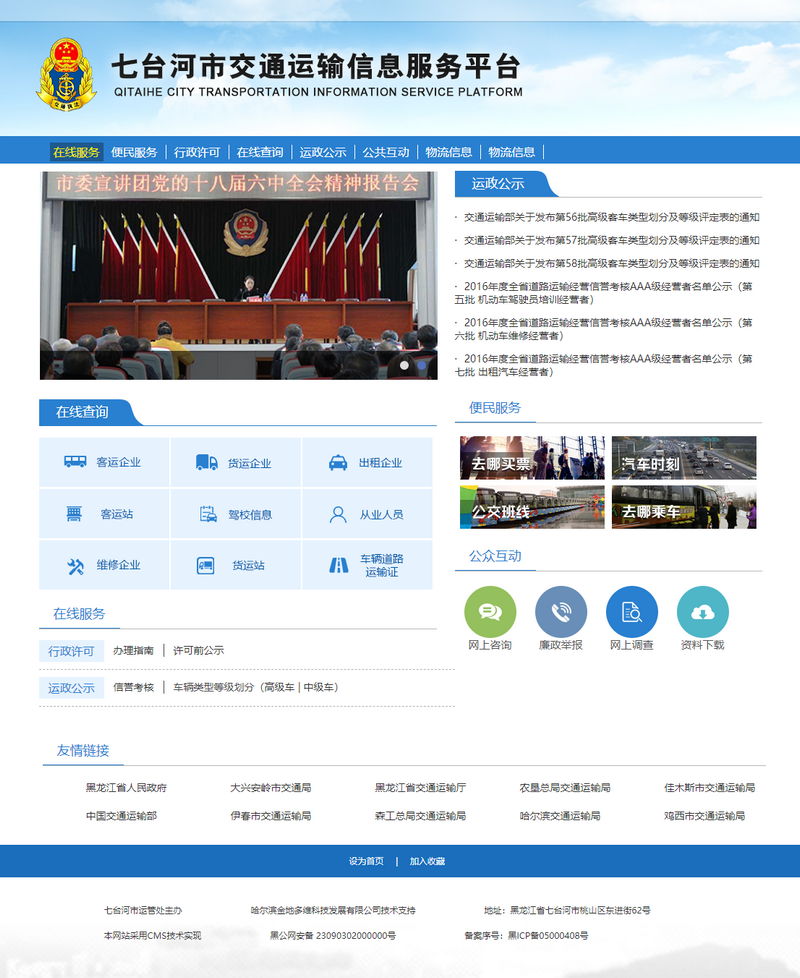
Task: Open the 货运企业 truck icon
Action: [x=207, y=462]
